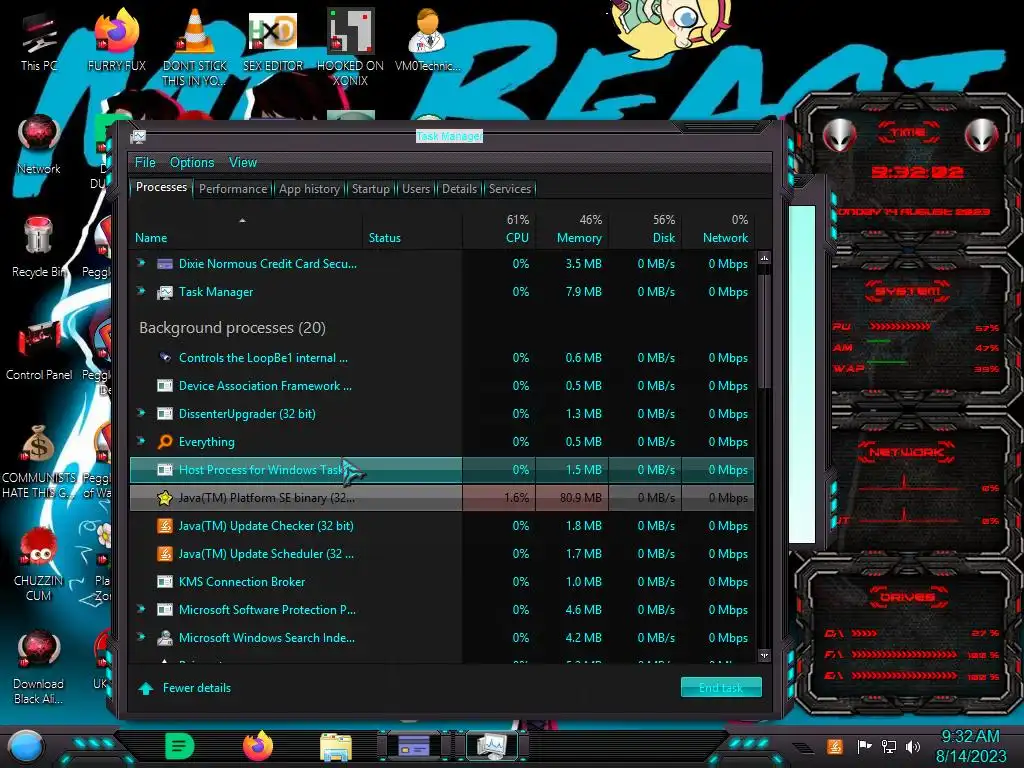
Task: Click the Java Platform SE binary star icon
Action: point(165,498)
